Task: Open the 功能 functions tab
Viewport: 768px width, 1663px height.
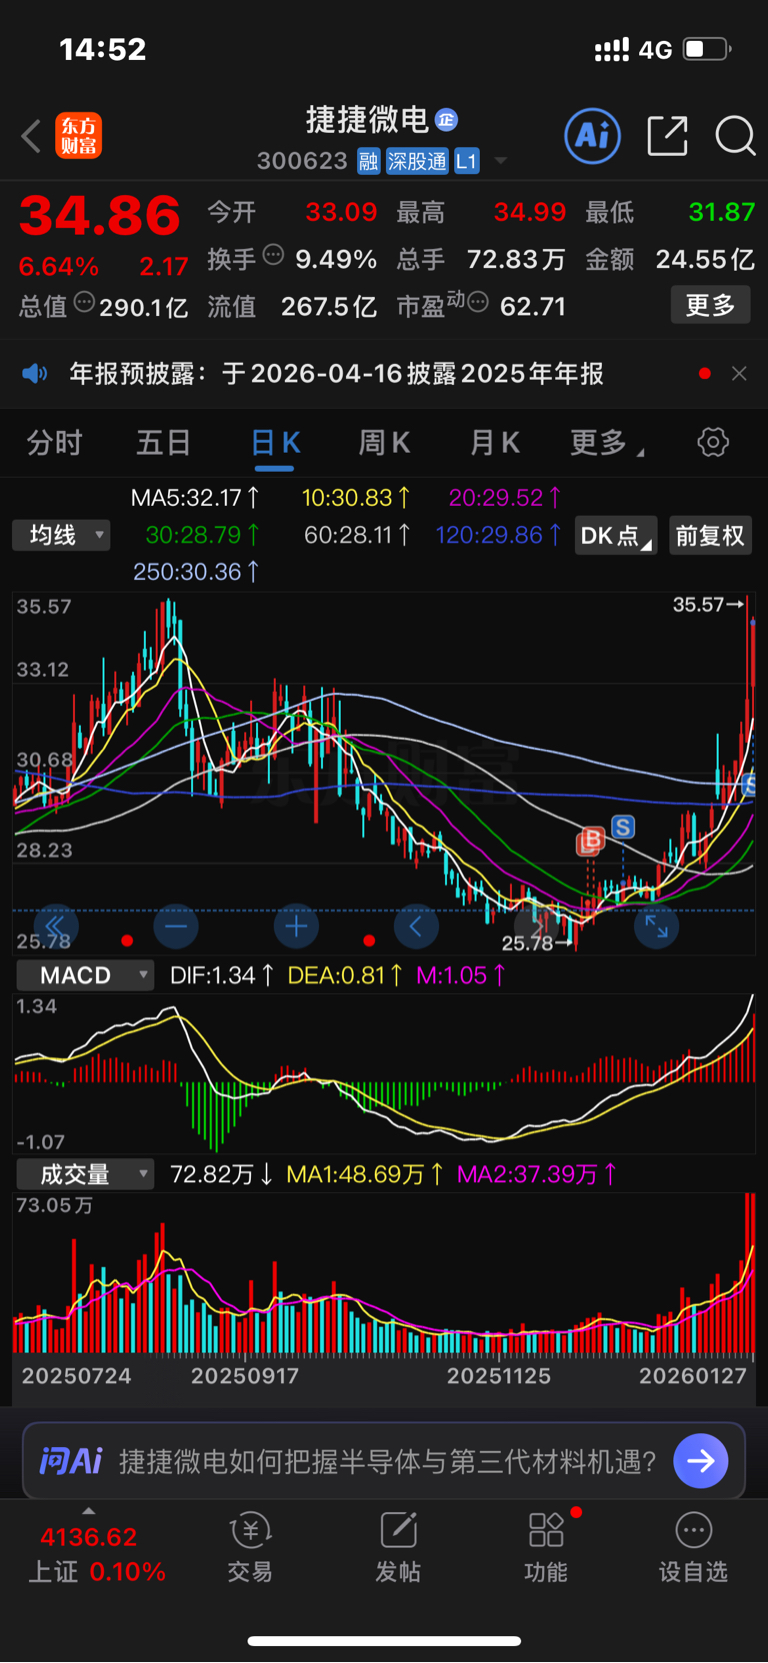Action: click(x=546, y=1547)
